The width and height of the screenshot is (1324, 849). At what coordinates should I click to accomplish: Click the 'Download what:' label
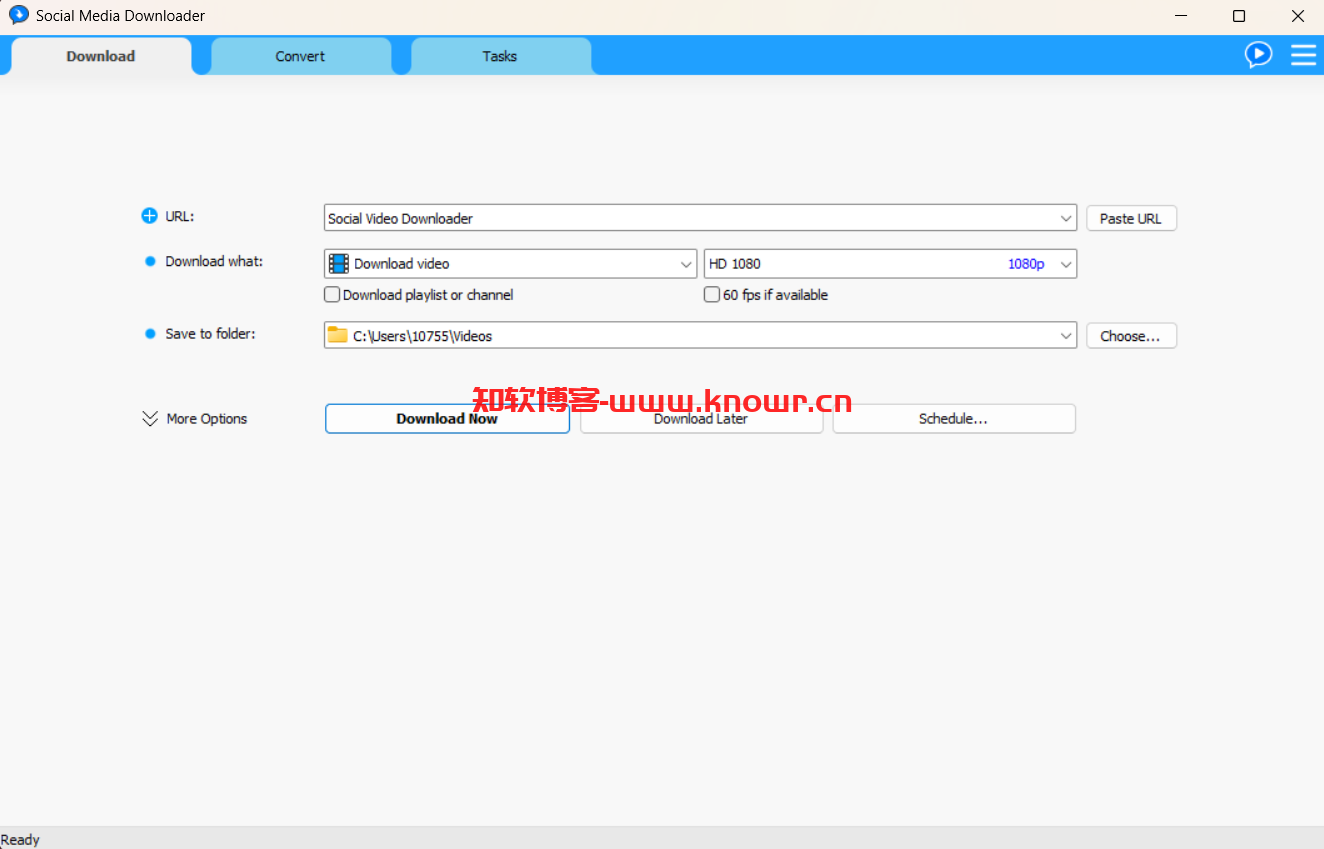click(214, 261)
